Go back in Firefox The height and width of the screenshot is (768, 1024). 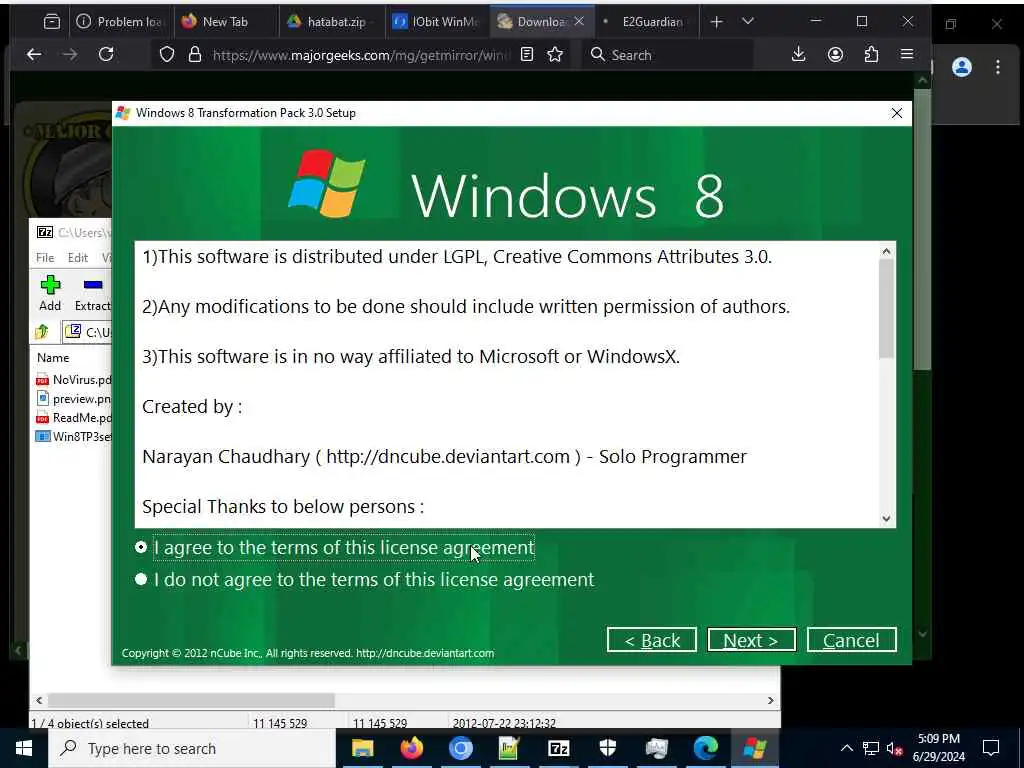pyautogui.click(x=34, y=55)
